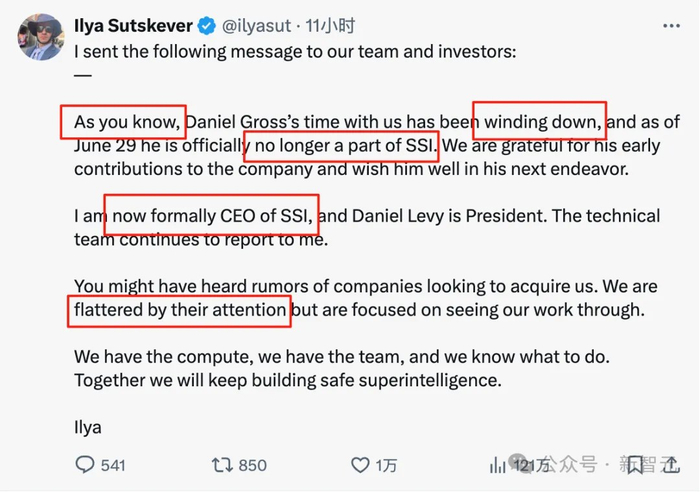Click highlighted "flattered by their attention" text
Screen dimensions: 700x492
(180, 309)
